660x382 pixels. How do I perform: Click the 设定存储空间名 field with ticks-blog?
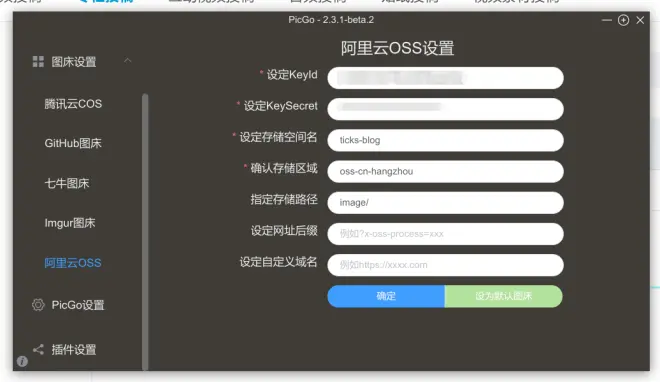click(x=445, y=140)
